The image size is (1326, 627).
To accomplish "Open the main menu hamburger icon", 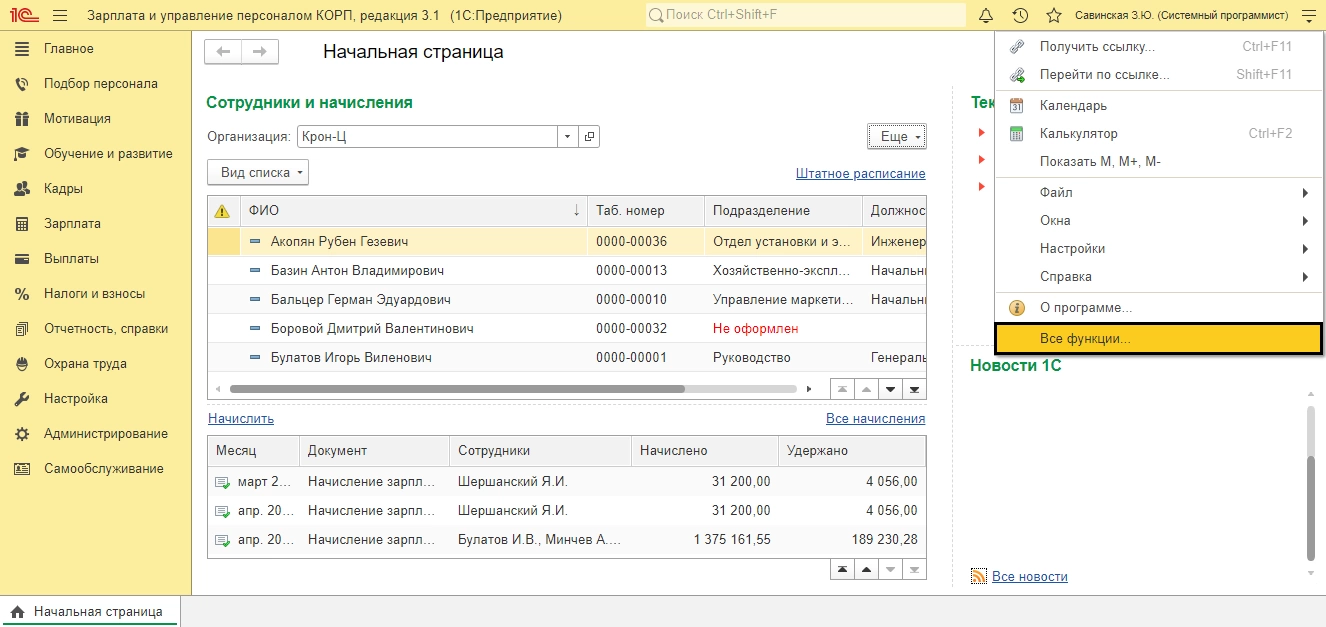I will point(1309,16).
